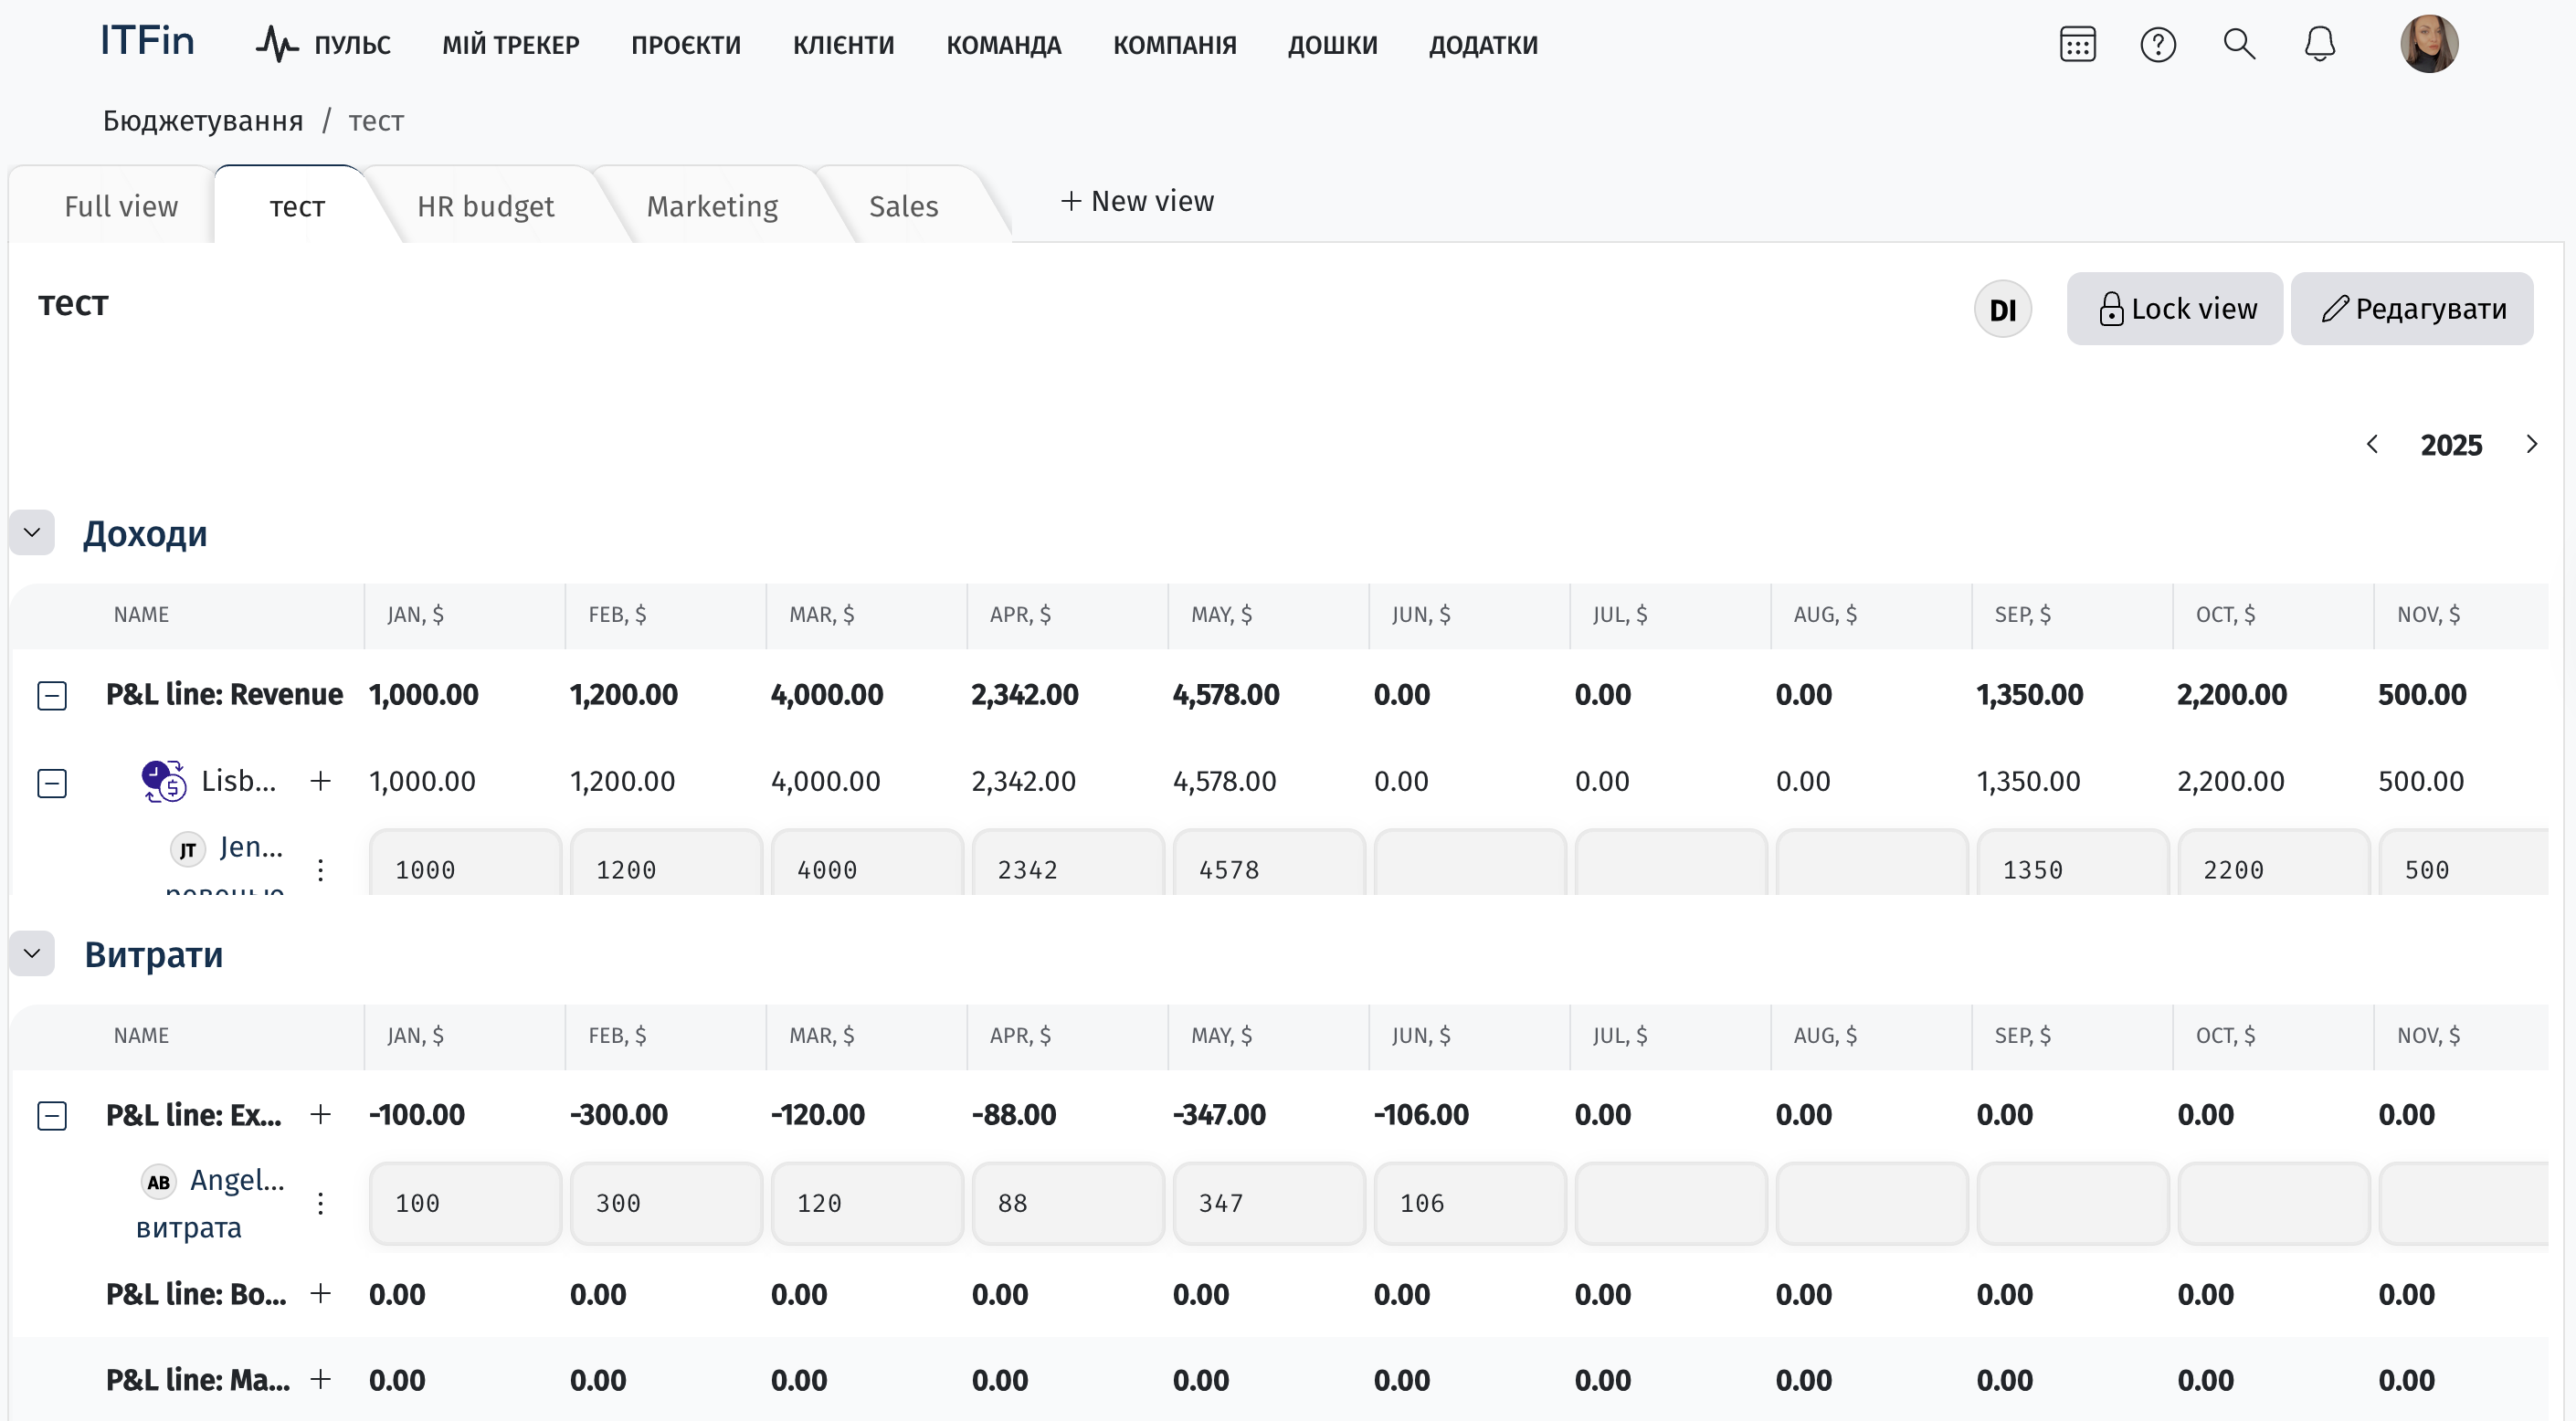Open three-dot menu for Angel... row
Screen dimensions: 2576x1421
click(x=320, y=1203)
